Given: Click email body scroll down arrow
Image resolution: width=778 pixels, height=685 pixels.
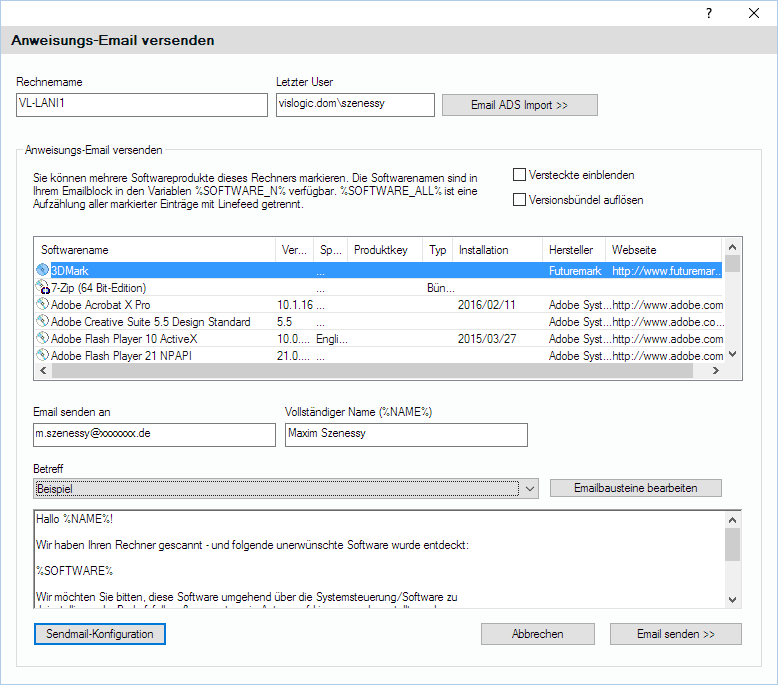Looking at the screenshot, I should pos(732,599).
